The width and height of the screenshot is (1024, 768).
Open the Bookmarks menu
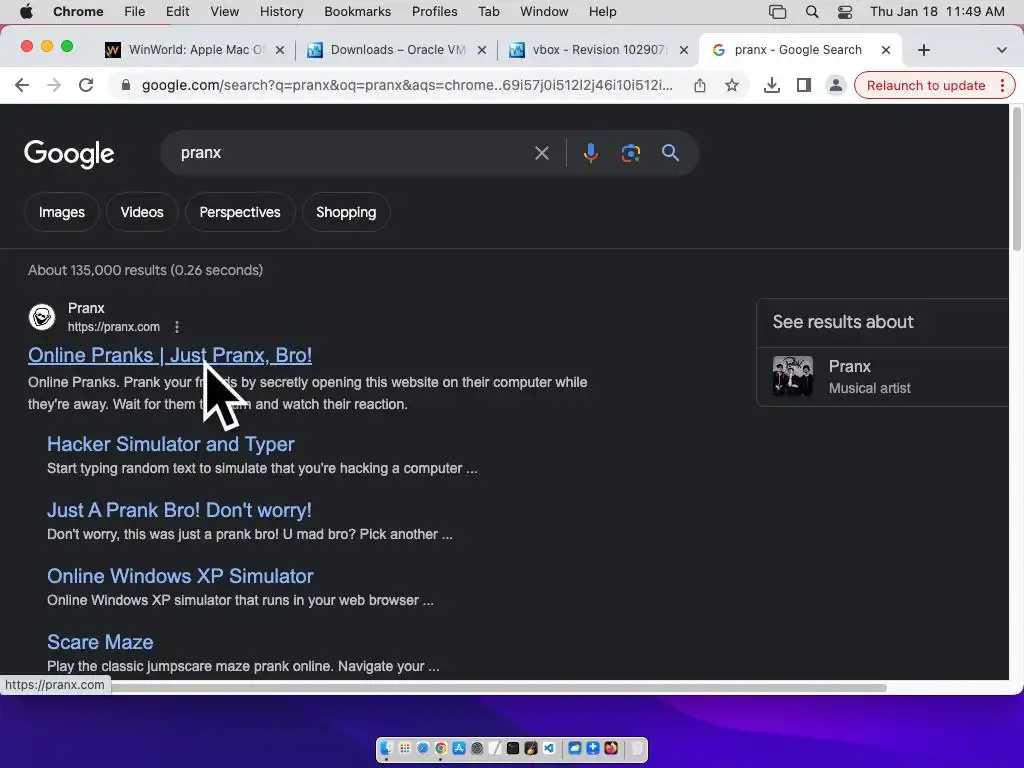coord(357,12)
